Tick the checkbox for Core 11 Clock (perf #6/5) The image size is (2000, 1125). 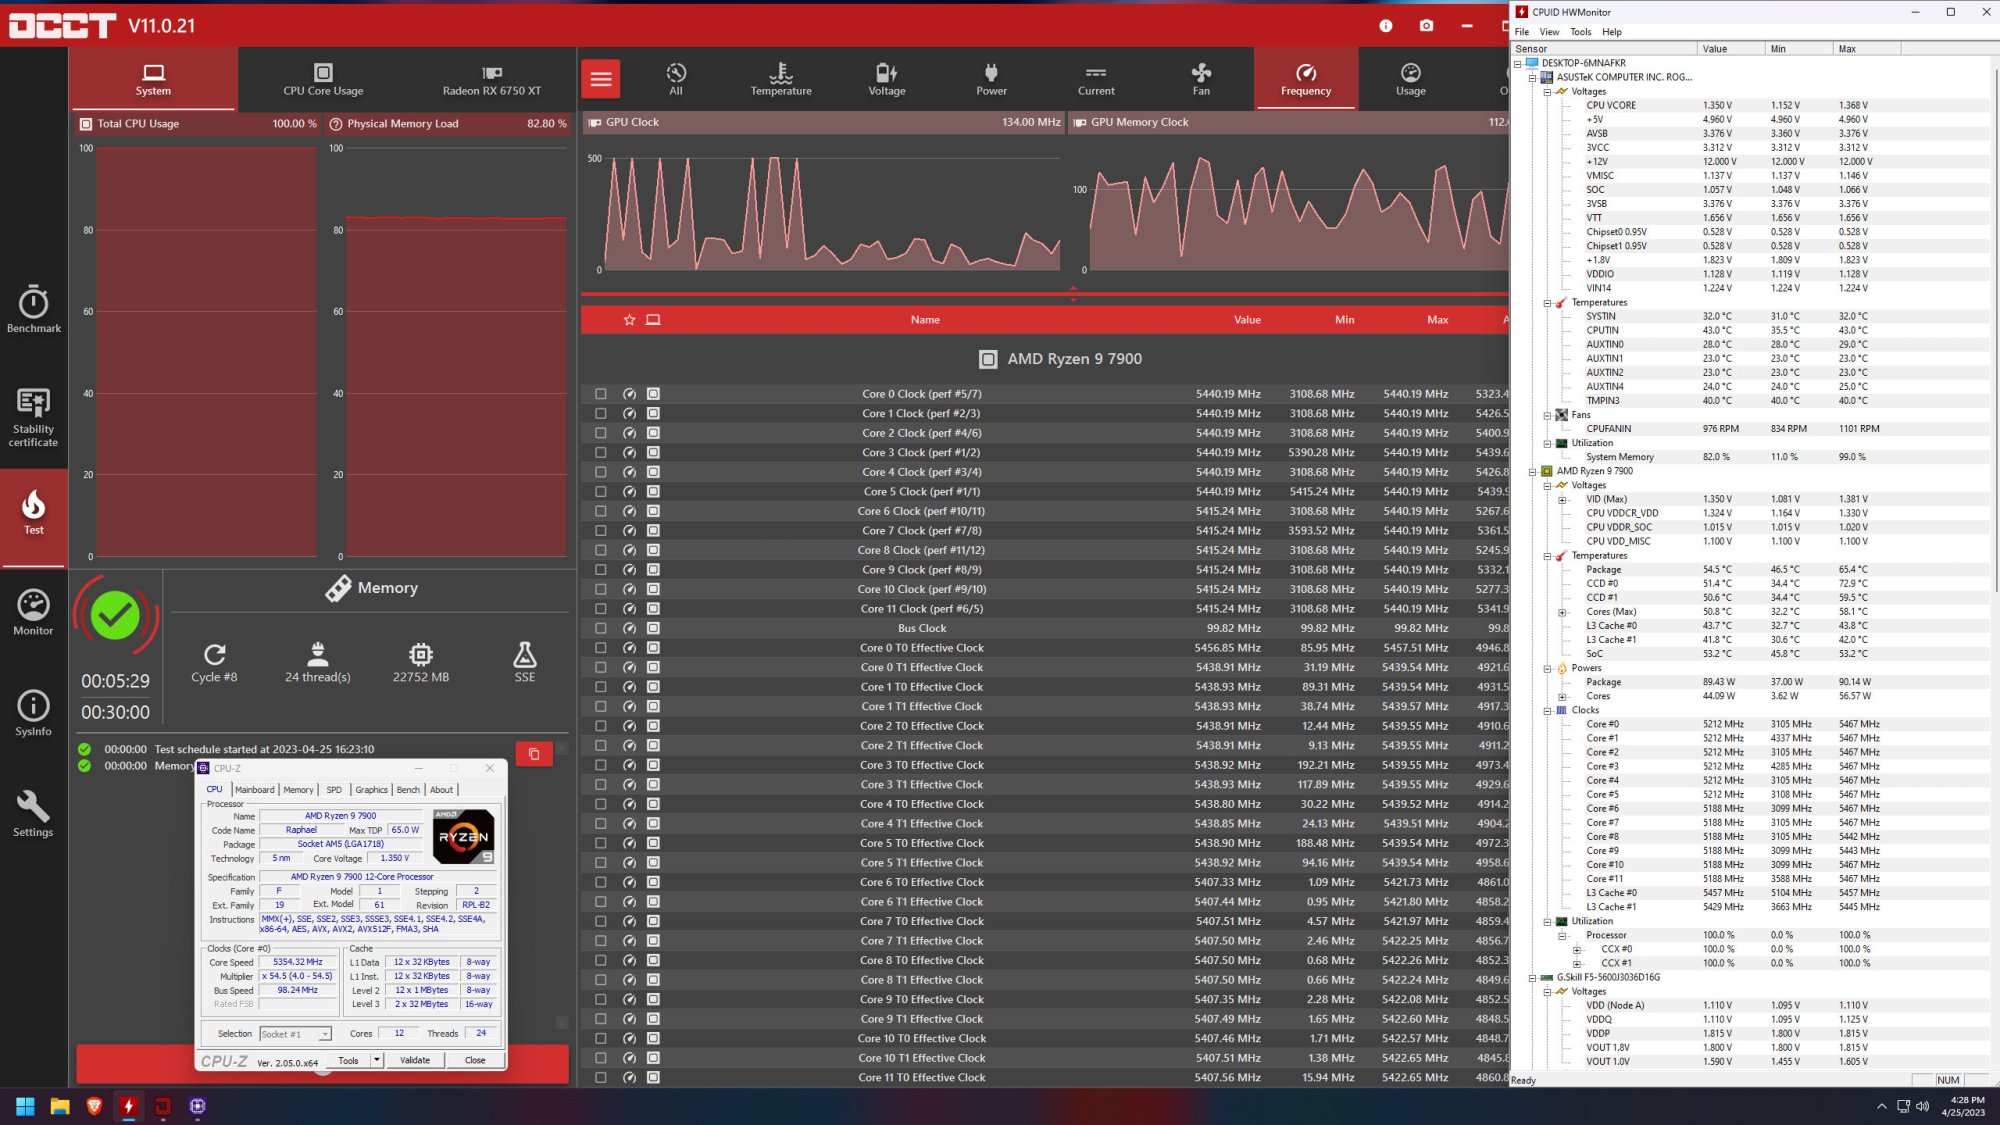pos(600,609)
